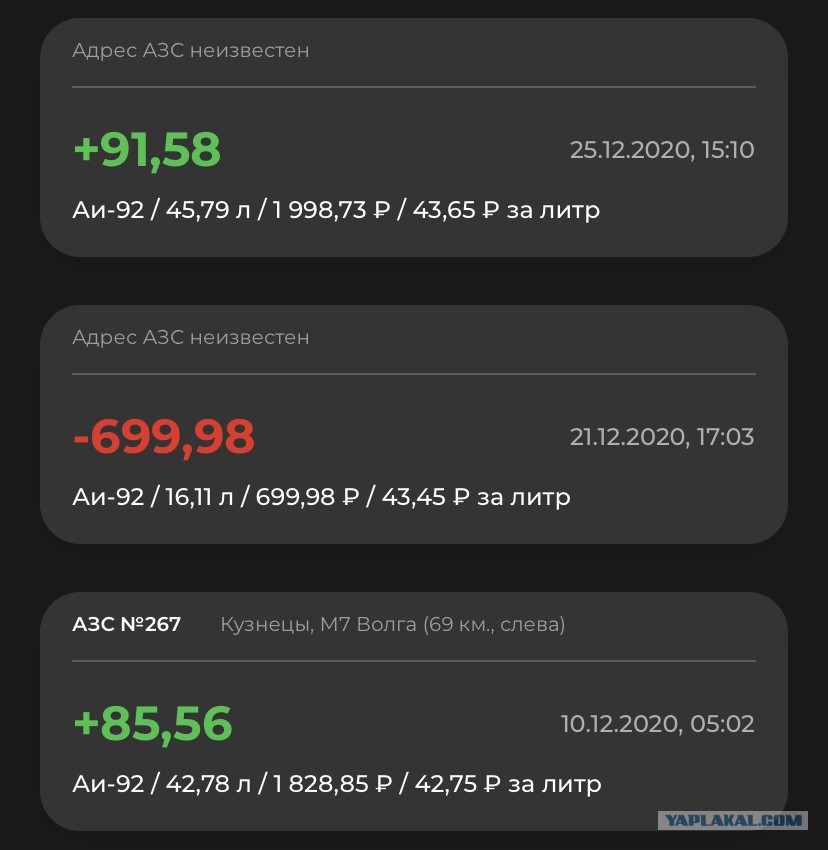
Task: Select the second "Адрес АЗС неизвестен" label
Action: [191, 337]
